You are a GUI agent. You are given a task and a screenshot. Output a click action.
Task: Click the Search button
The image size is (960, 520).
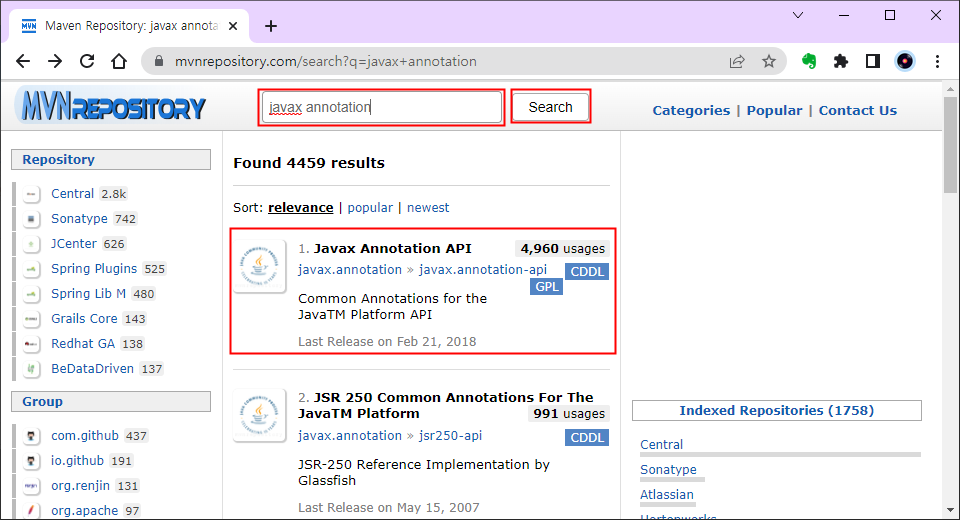(550, 107)
